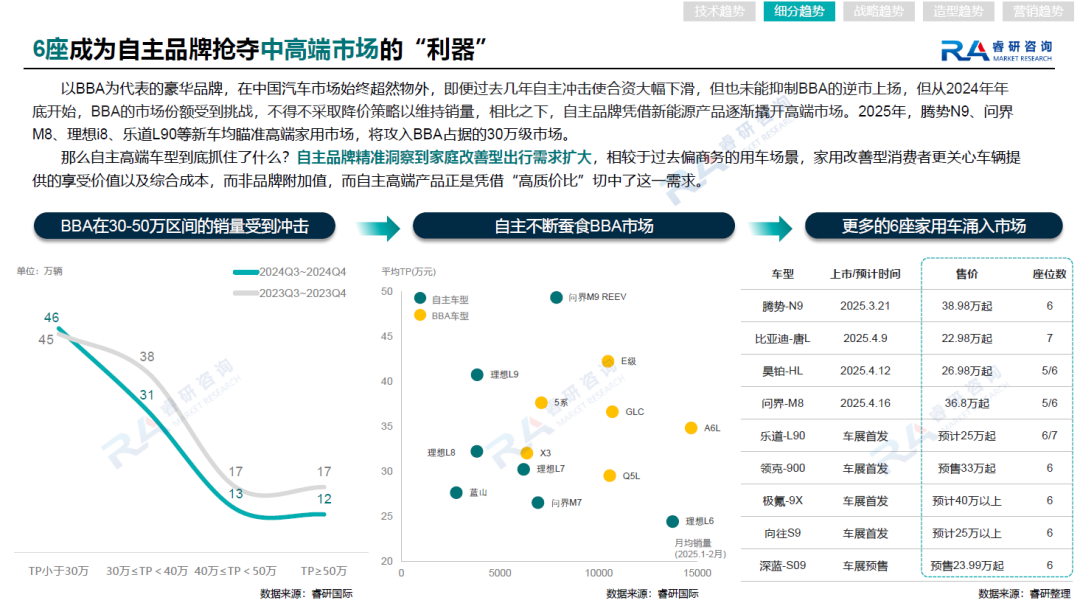Click the 深蓝-S09 table cell

pyautogui.click(x=782, y=566)
